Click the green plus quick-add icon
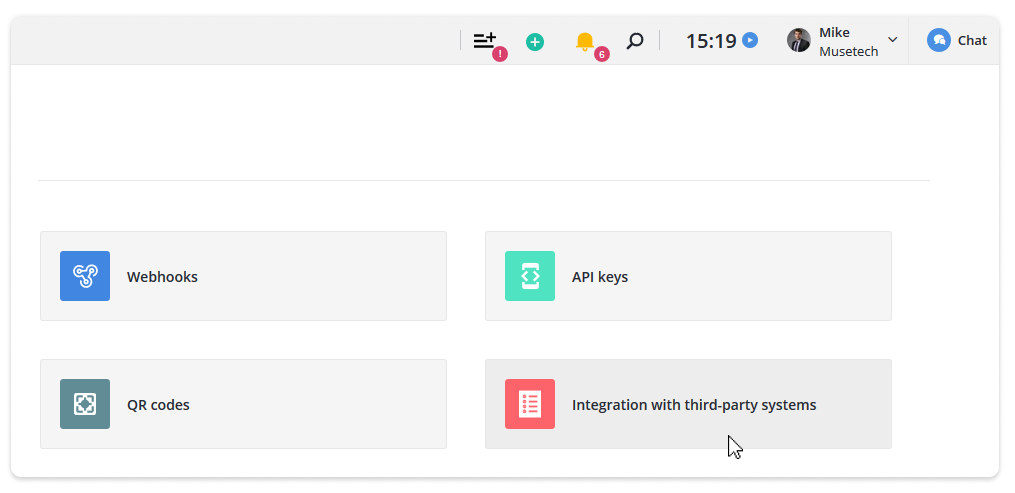This screenshot has width=1015, height=493. pos(535,42)
